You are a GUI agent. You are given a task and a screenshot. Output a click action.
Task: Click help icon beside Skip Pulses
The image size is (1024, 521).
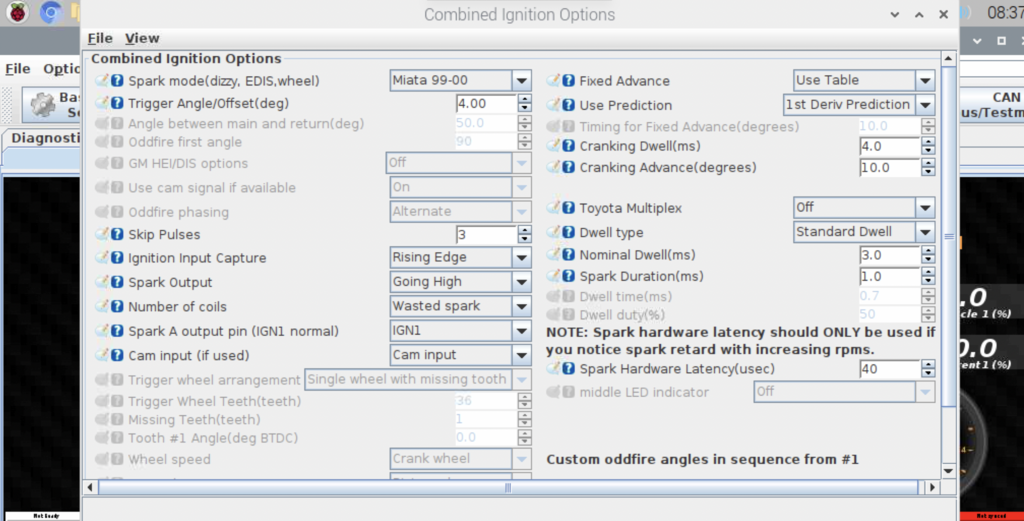(x=117, y=234)
